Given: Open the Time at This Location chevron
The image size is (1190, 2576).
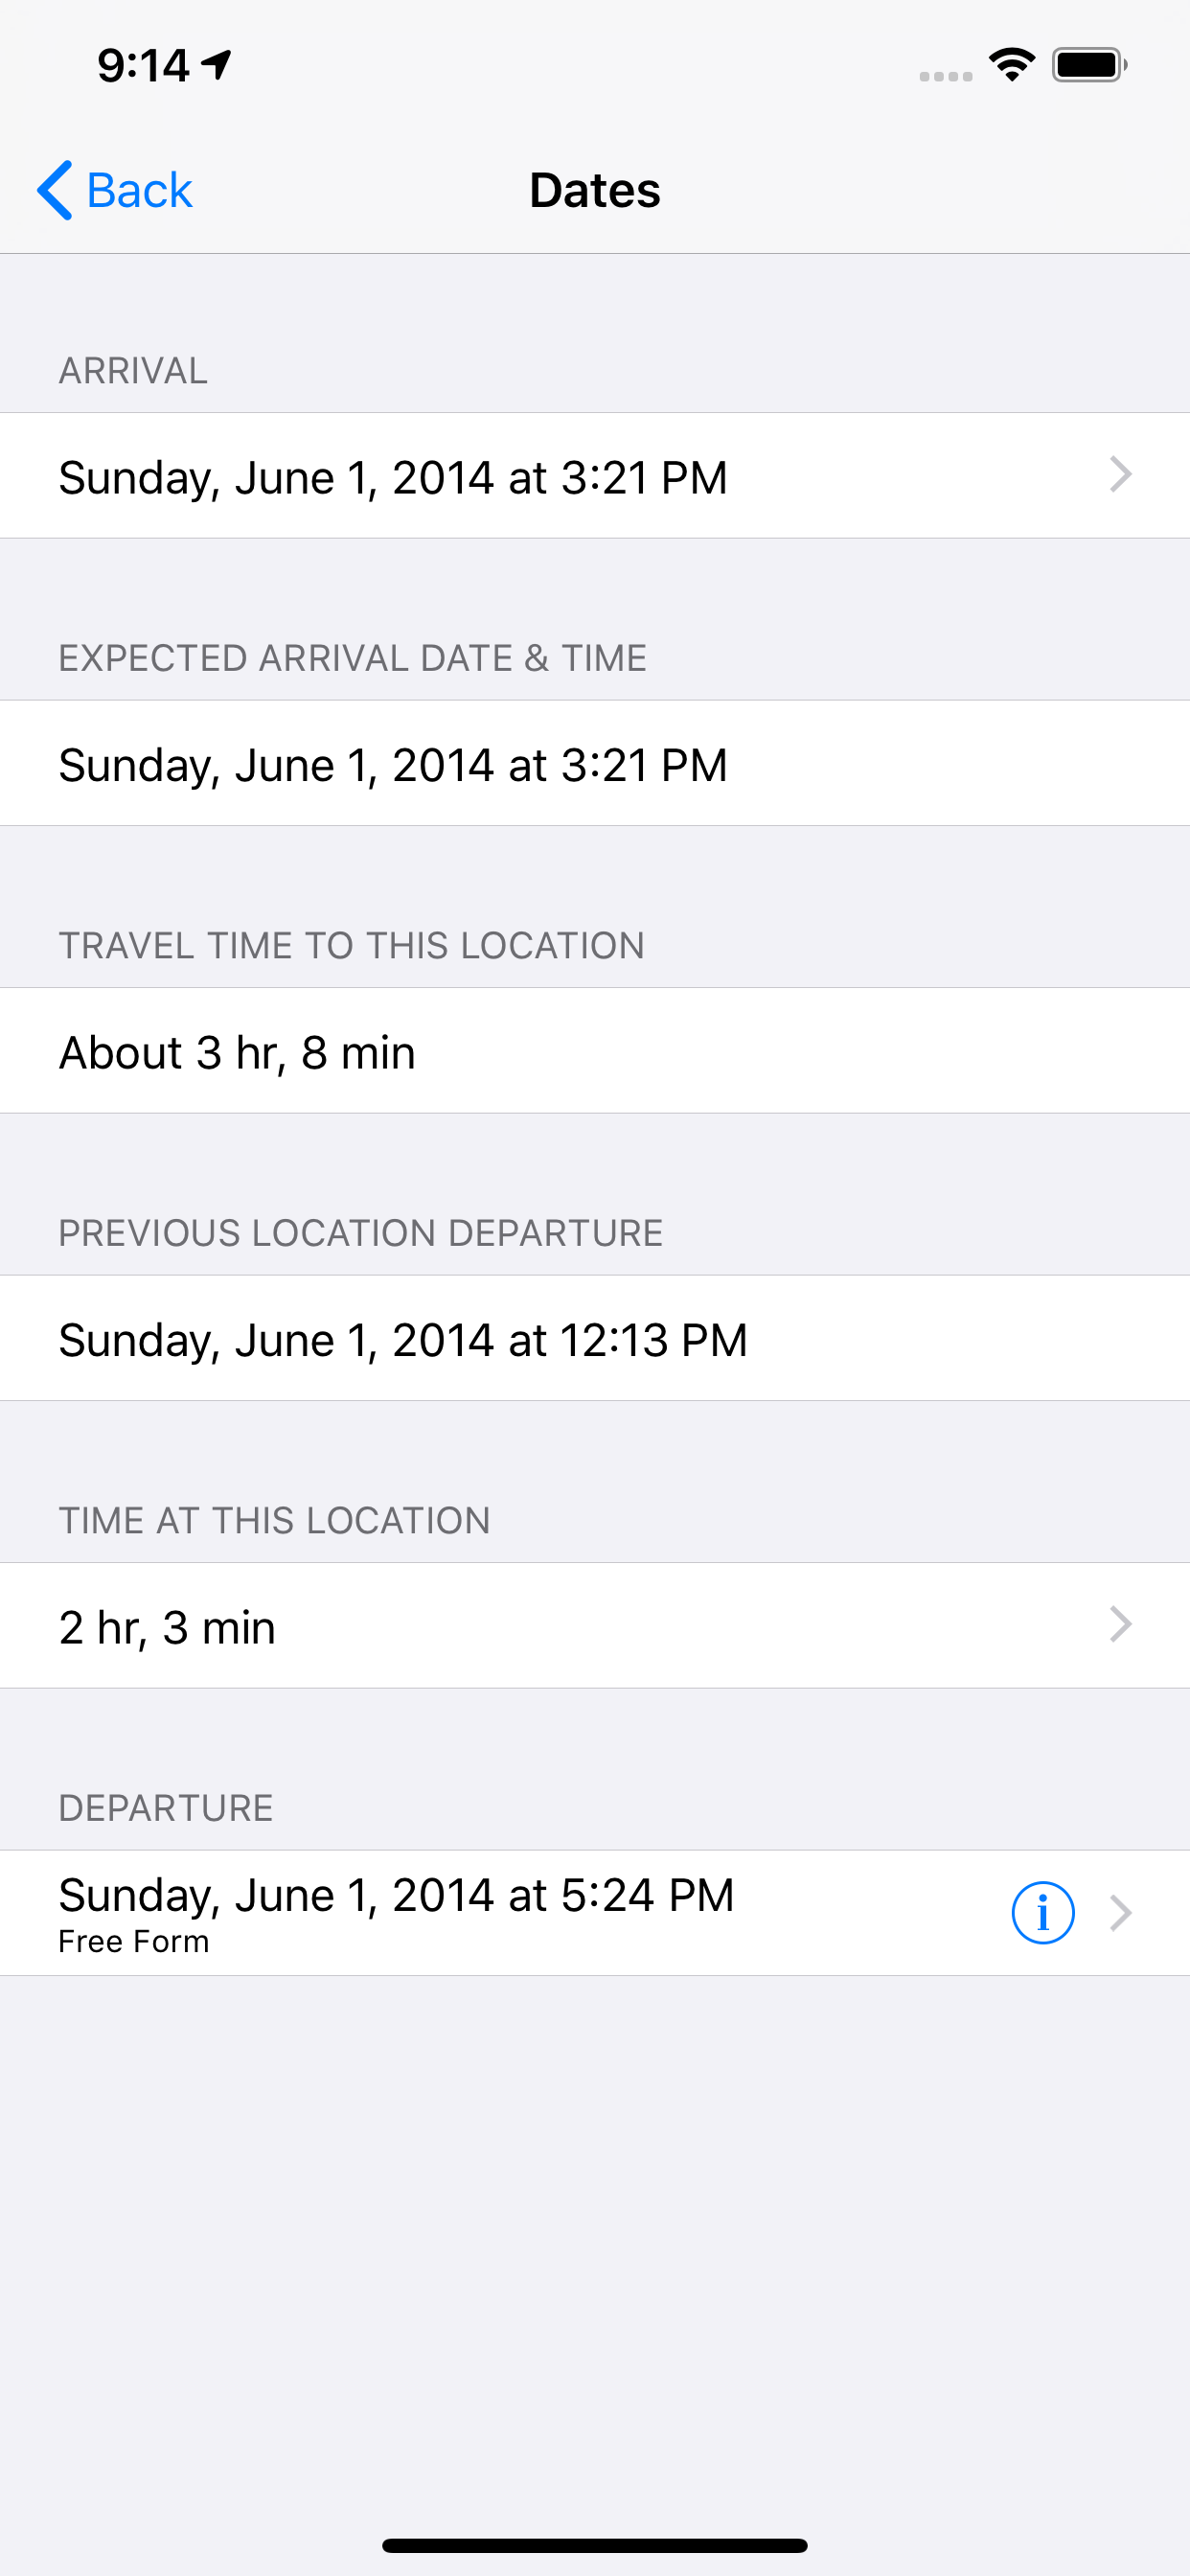Looking at the screenshot, I should tap(1120, 1625).
